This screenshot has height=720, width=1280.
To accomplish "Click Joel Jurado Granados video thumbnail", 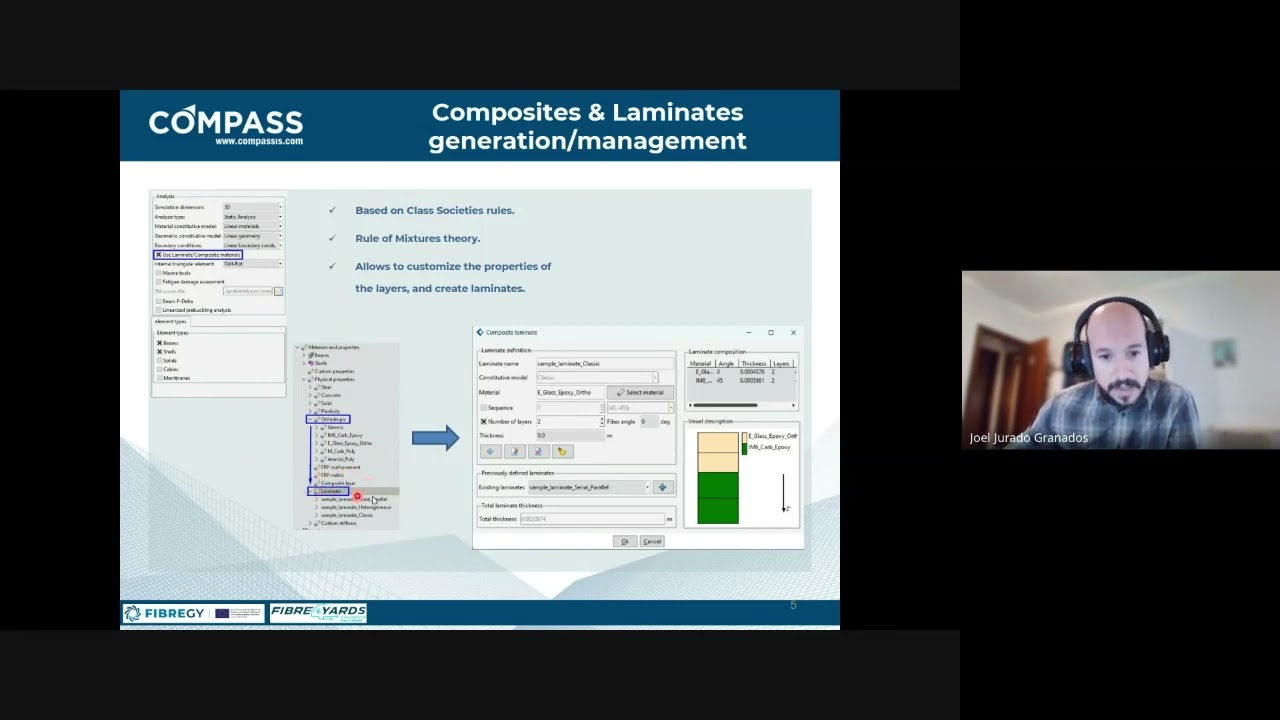I will click(x=1121, y=360).
